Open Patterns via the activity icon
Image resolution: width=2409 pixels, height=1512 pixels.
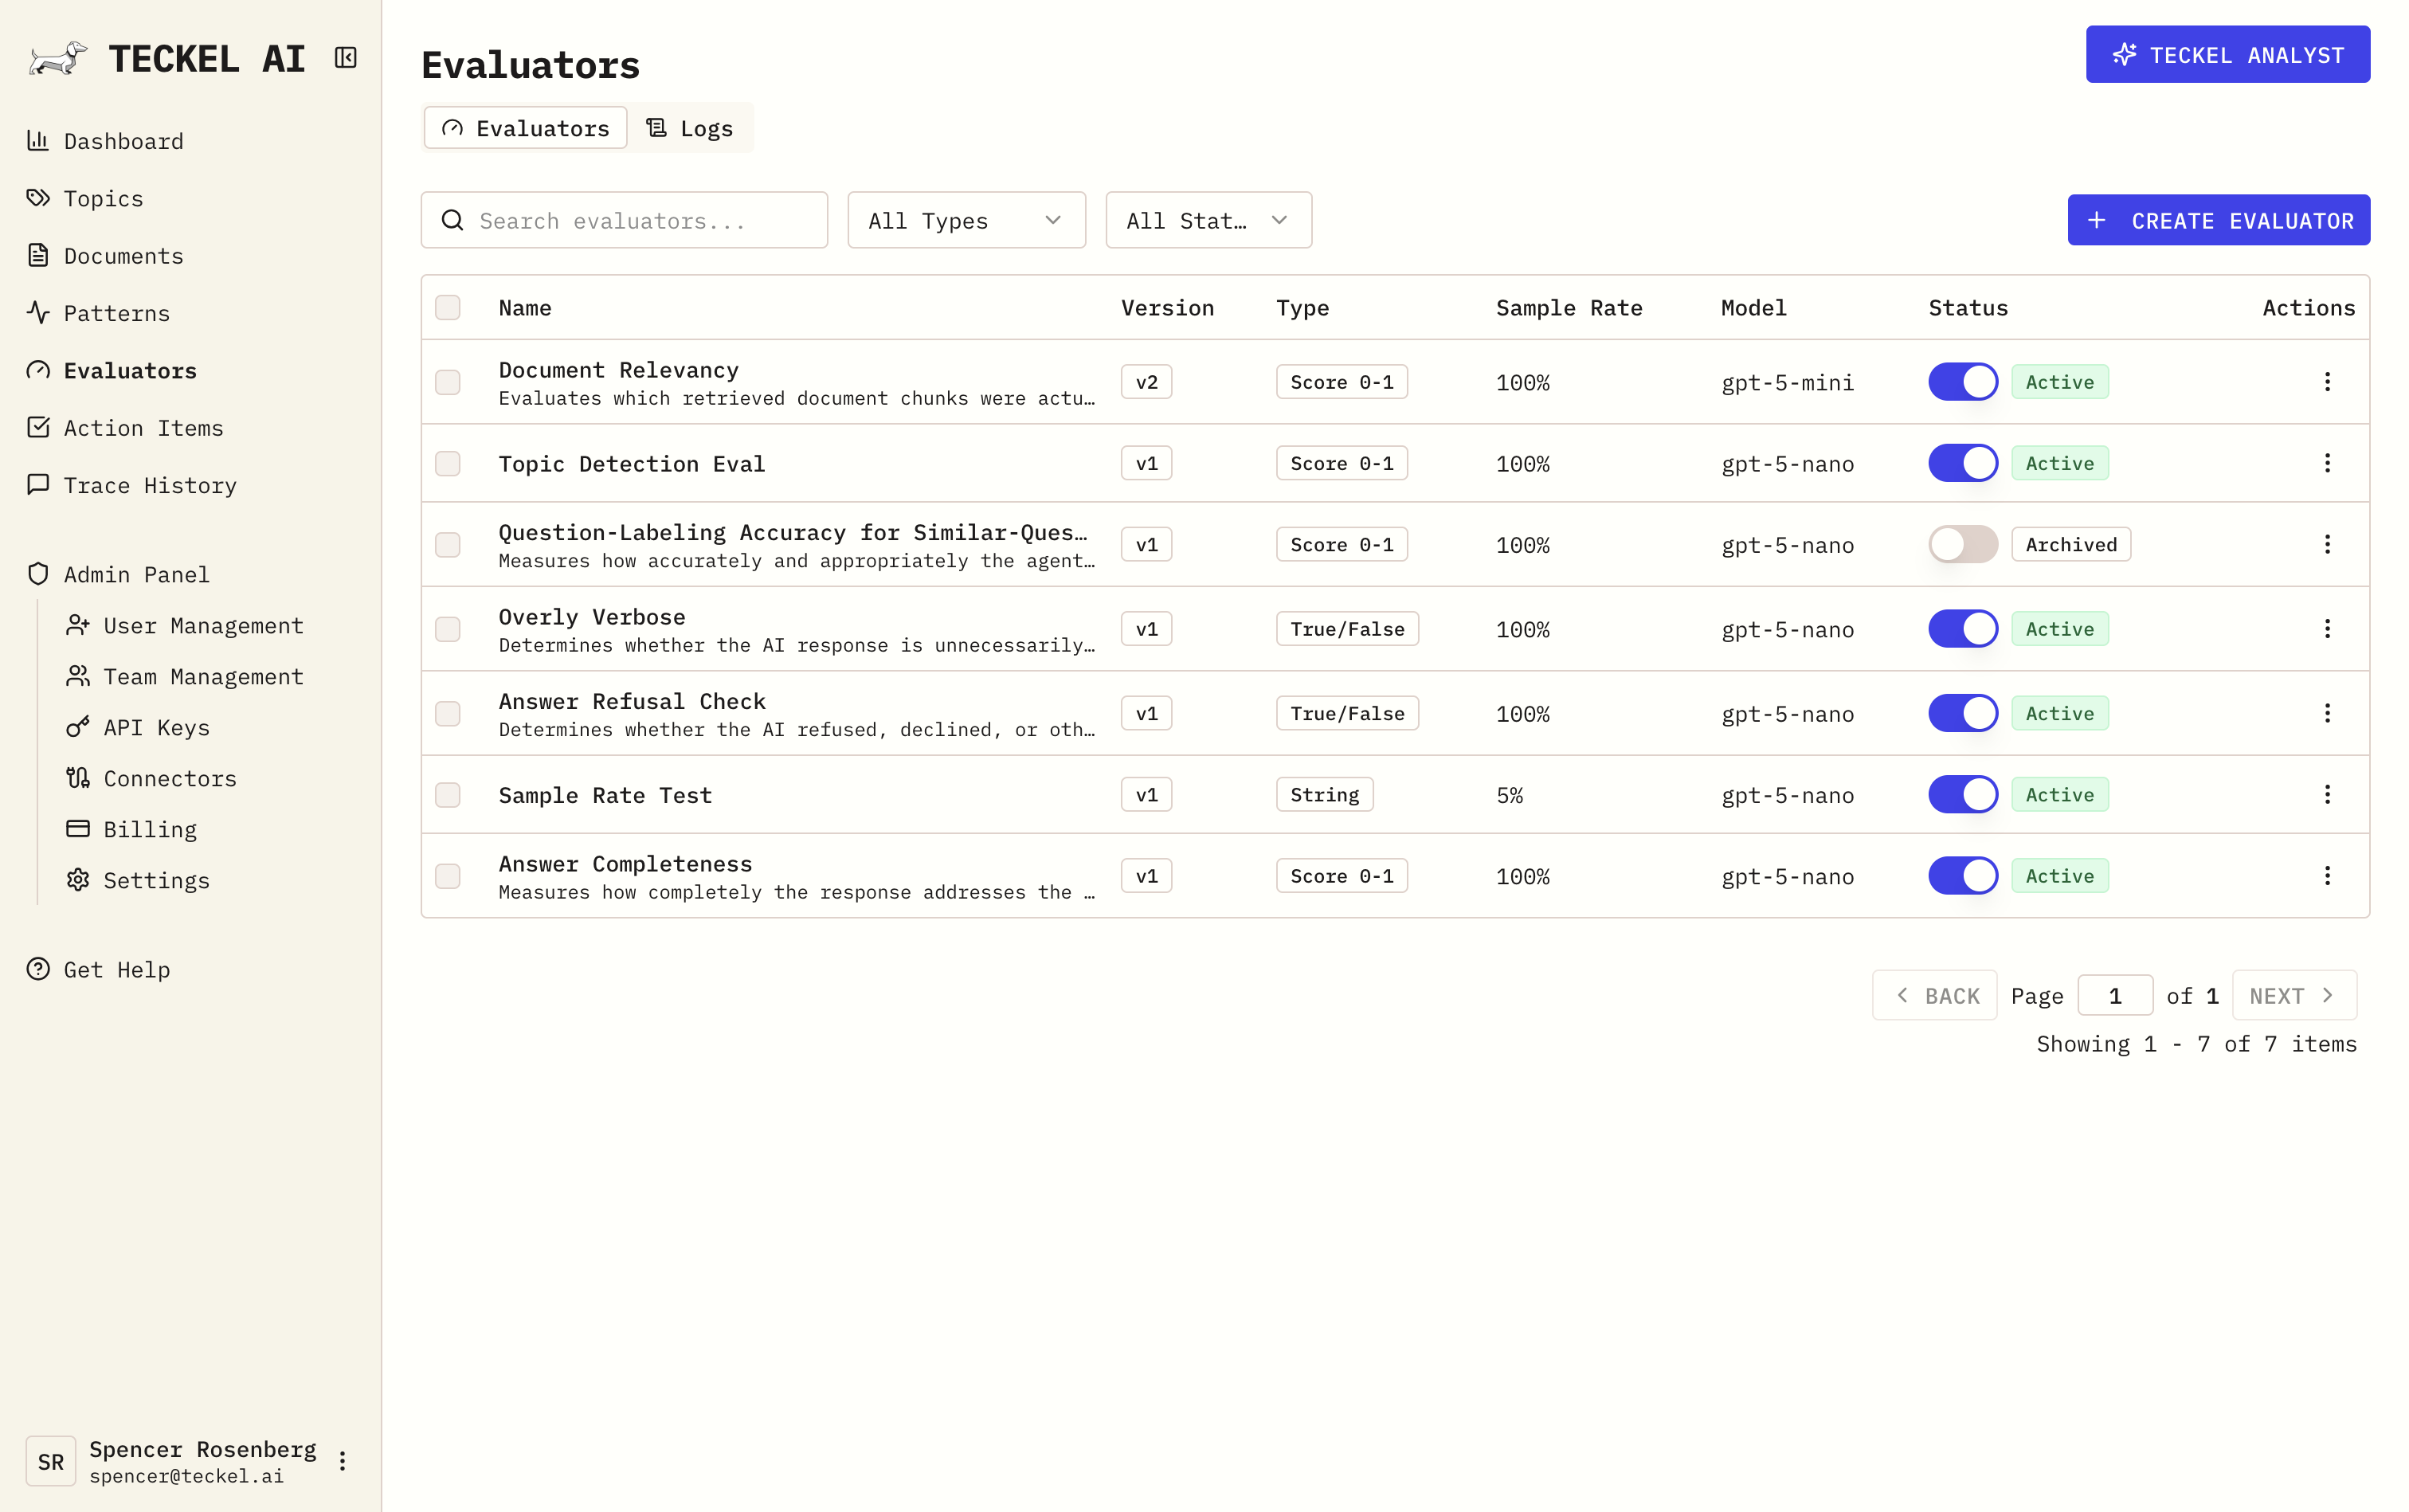38,313
